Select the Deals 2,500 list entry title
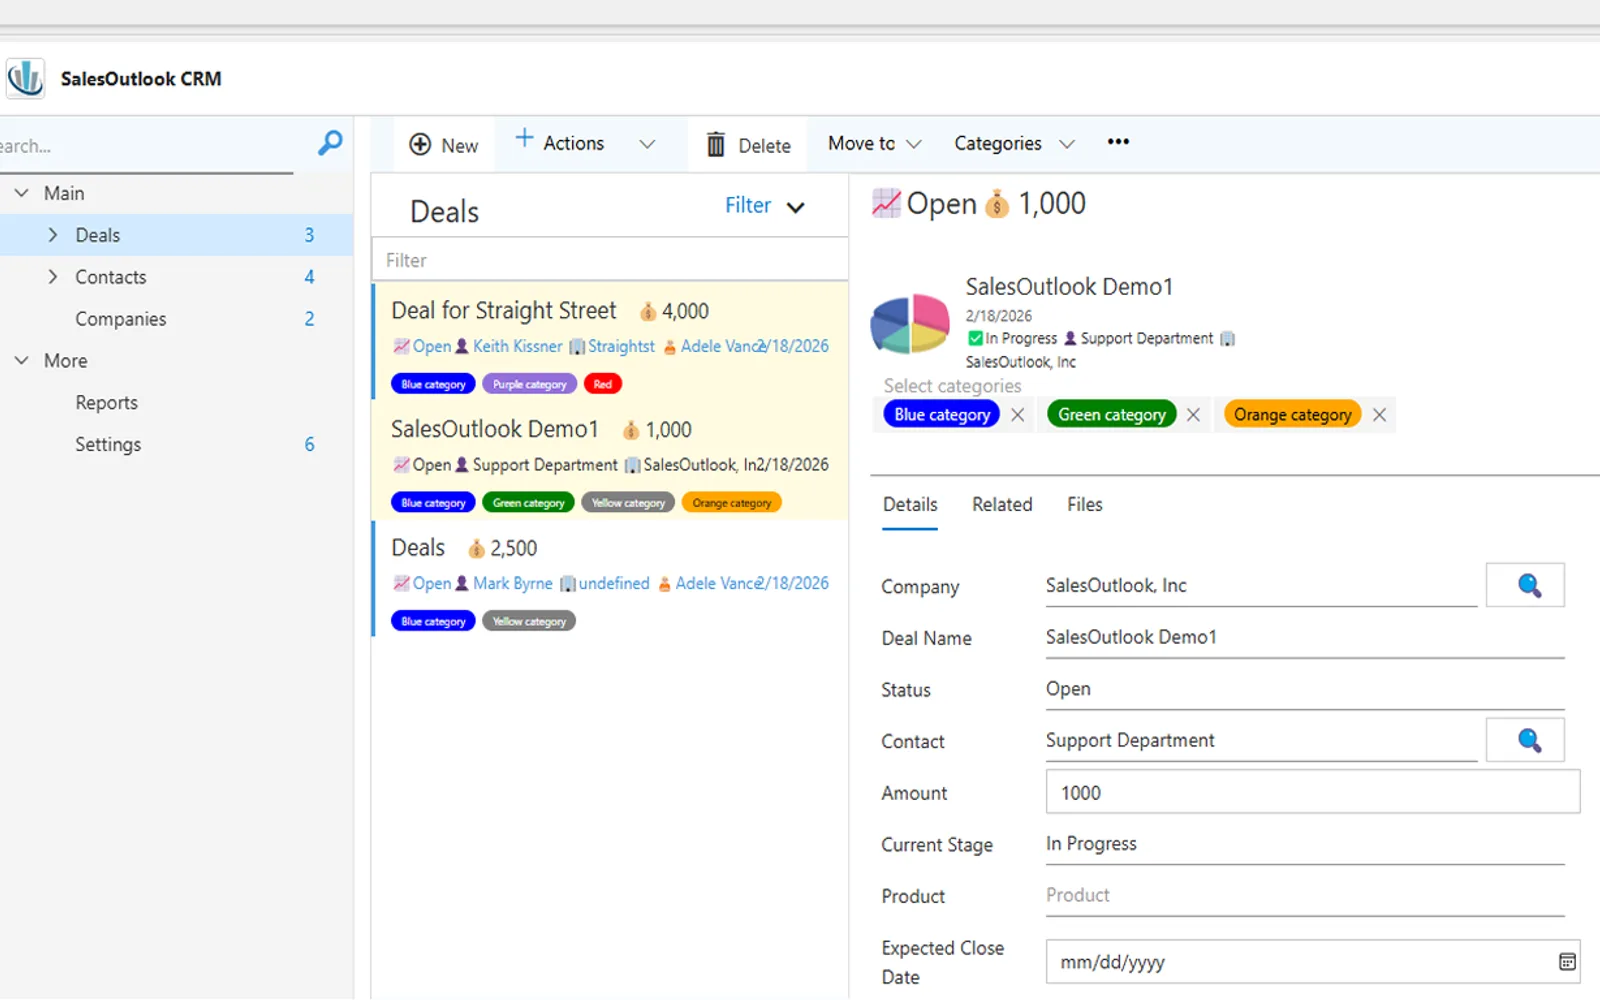 418,548
